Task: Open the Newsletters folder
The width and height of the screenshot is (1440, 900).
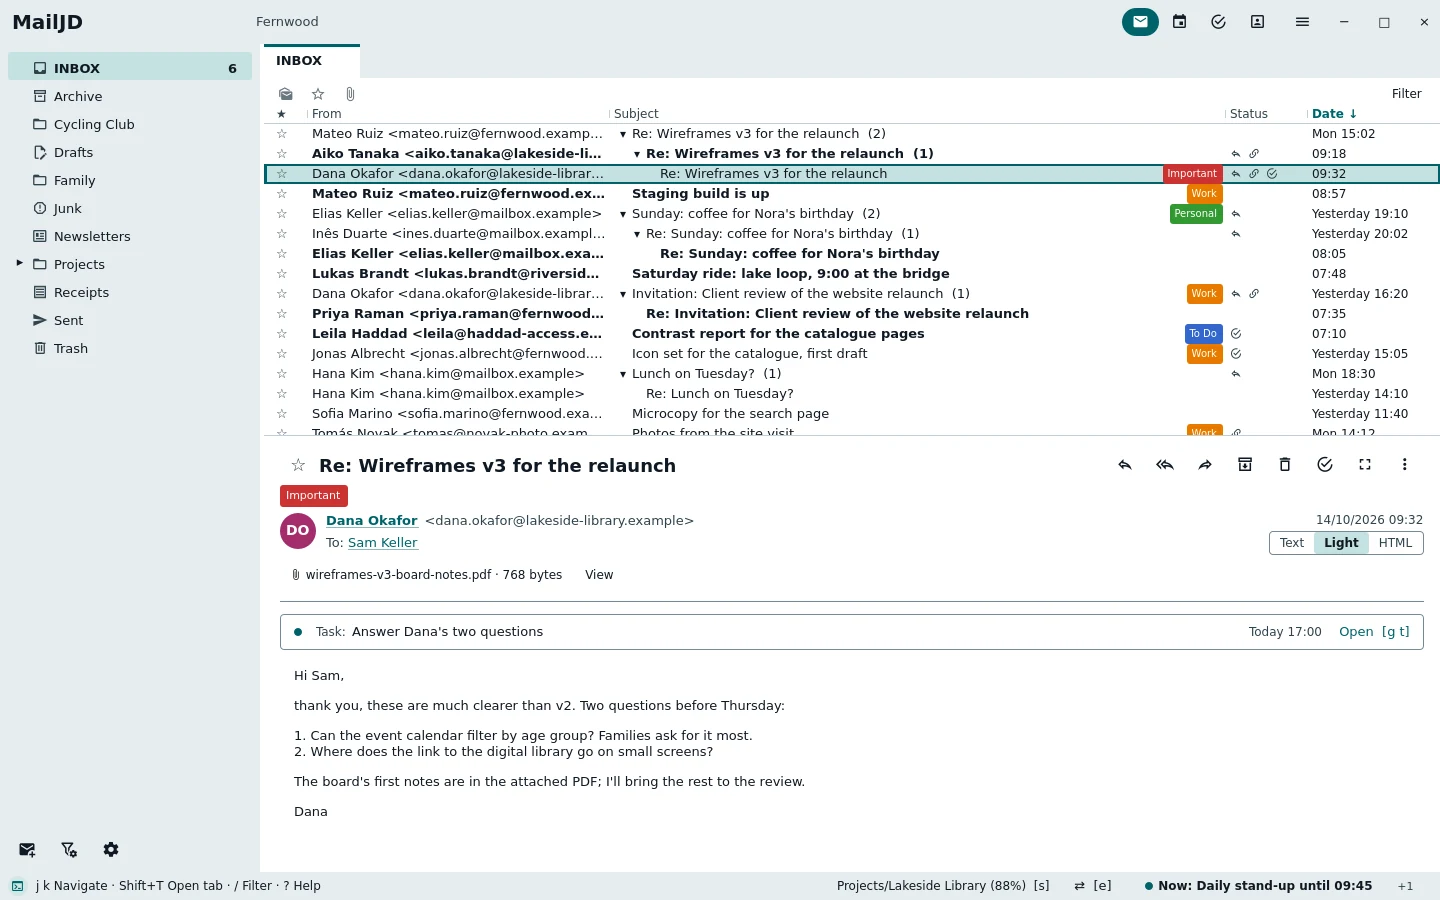Action: pyautogui.click(x=130, y=236)
